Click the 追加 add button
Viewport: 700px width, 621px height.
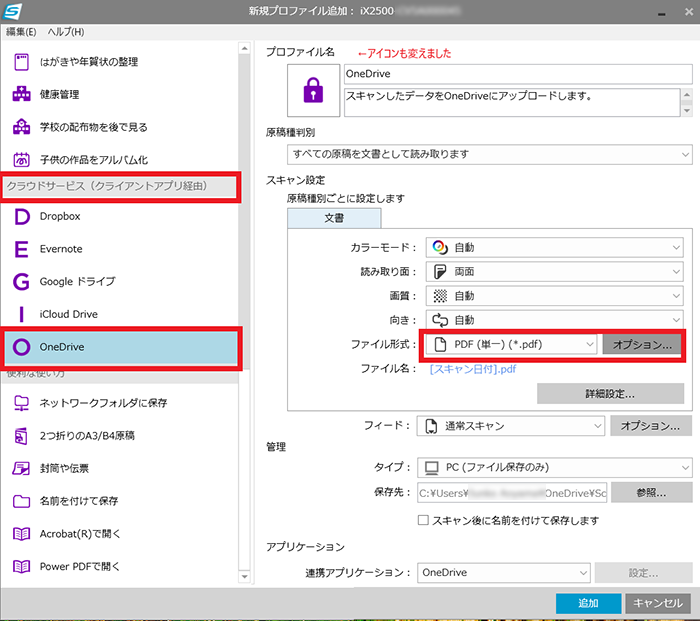pos(588,603)
